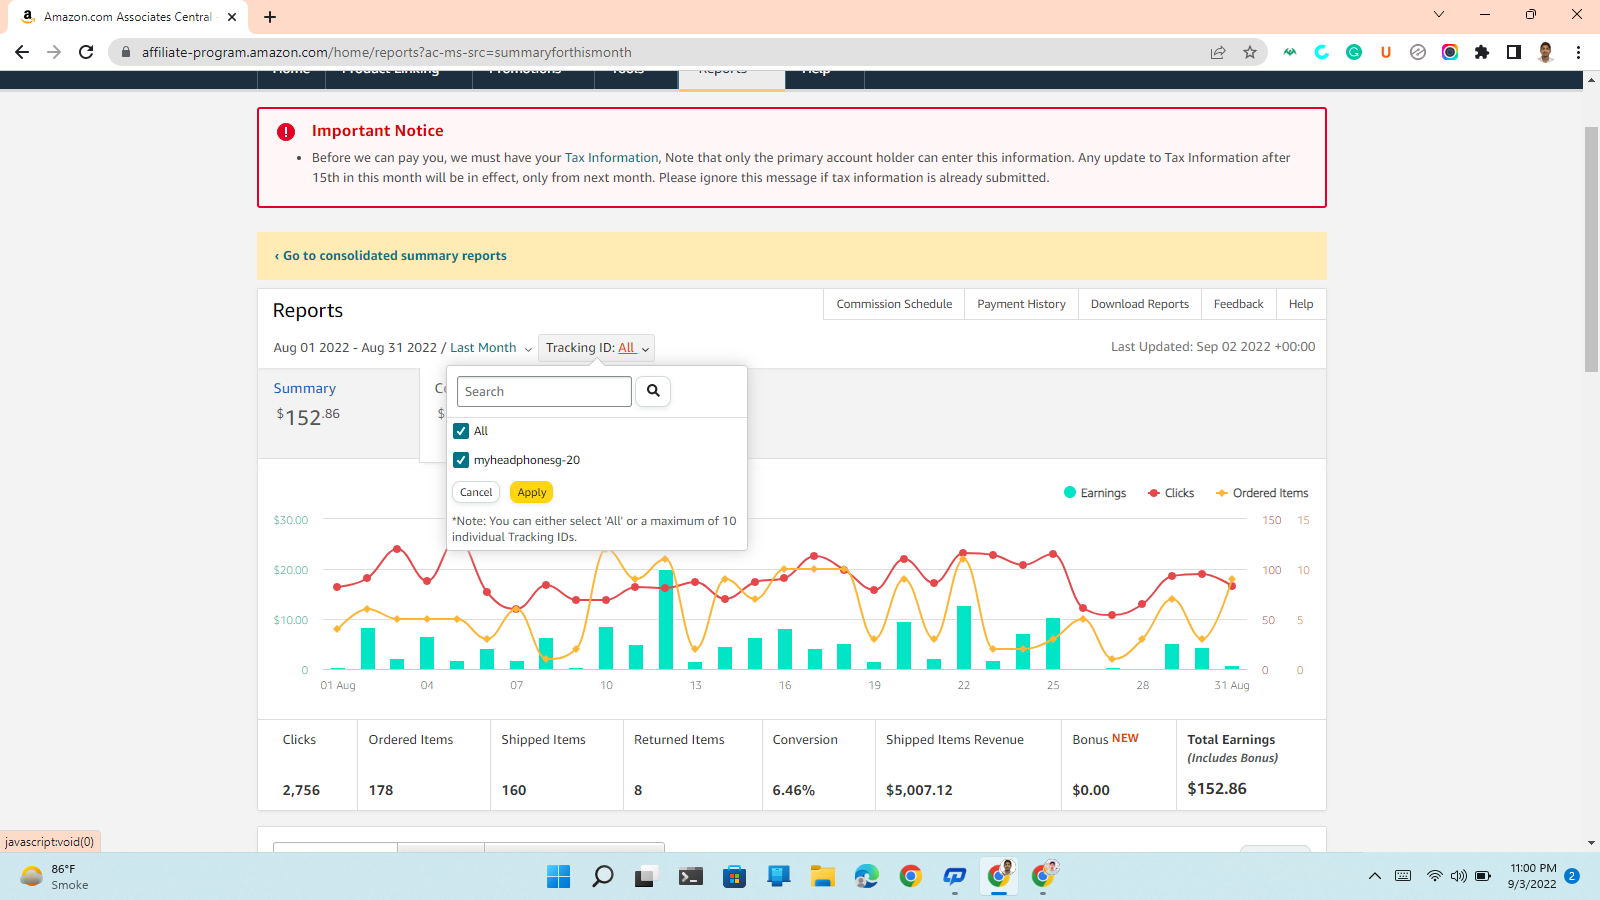Click the Important Notice alert icon

click(286, 132)
